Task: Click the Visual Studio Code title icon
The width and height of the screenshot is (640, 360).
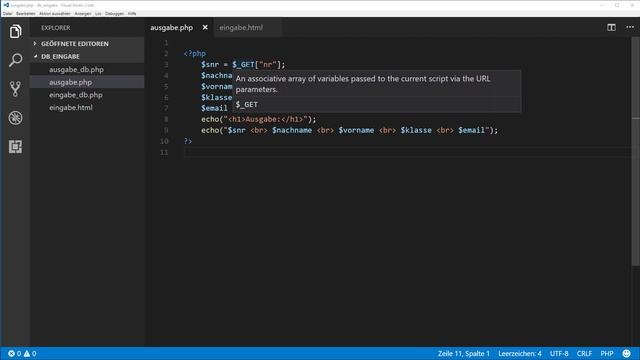Action: click(x=6, y=5)
